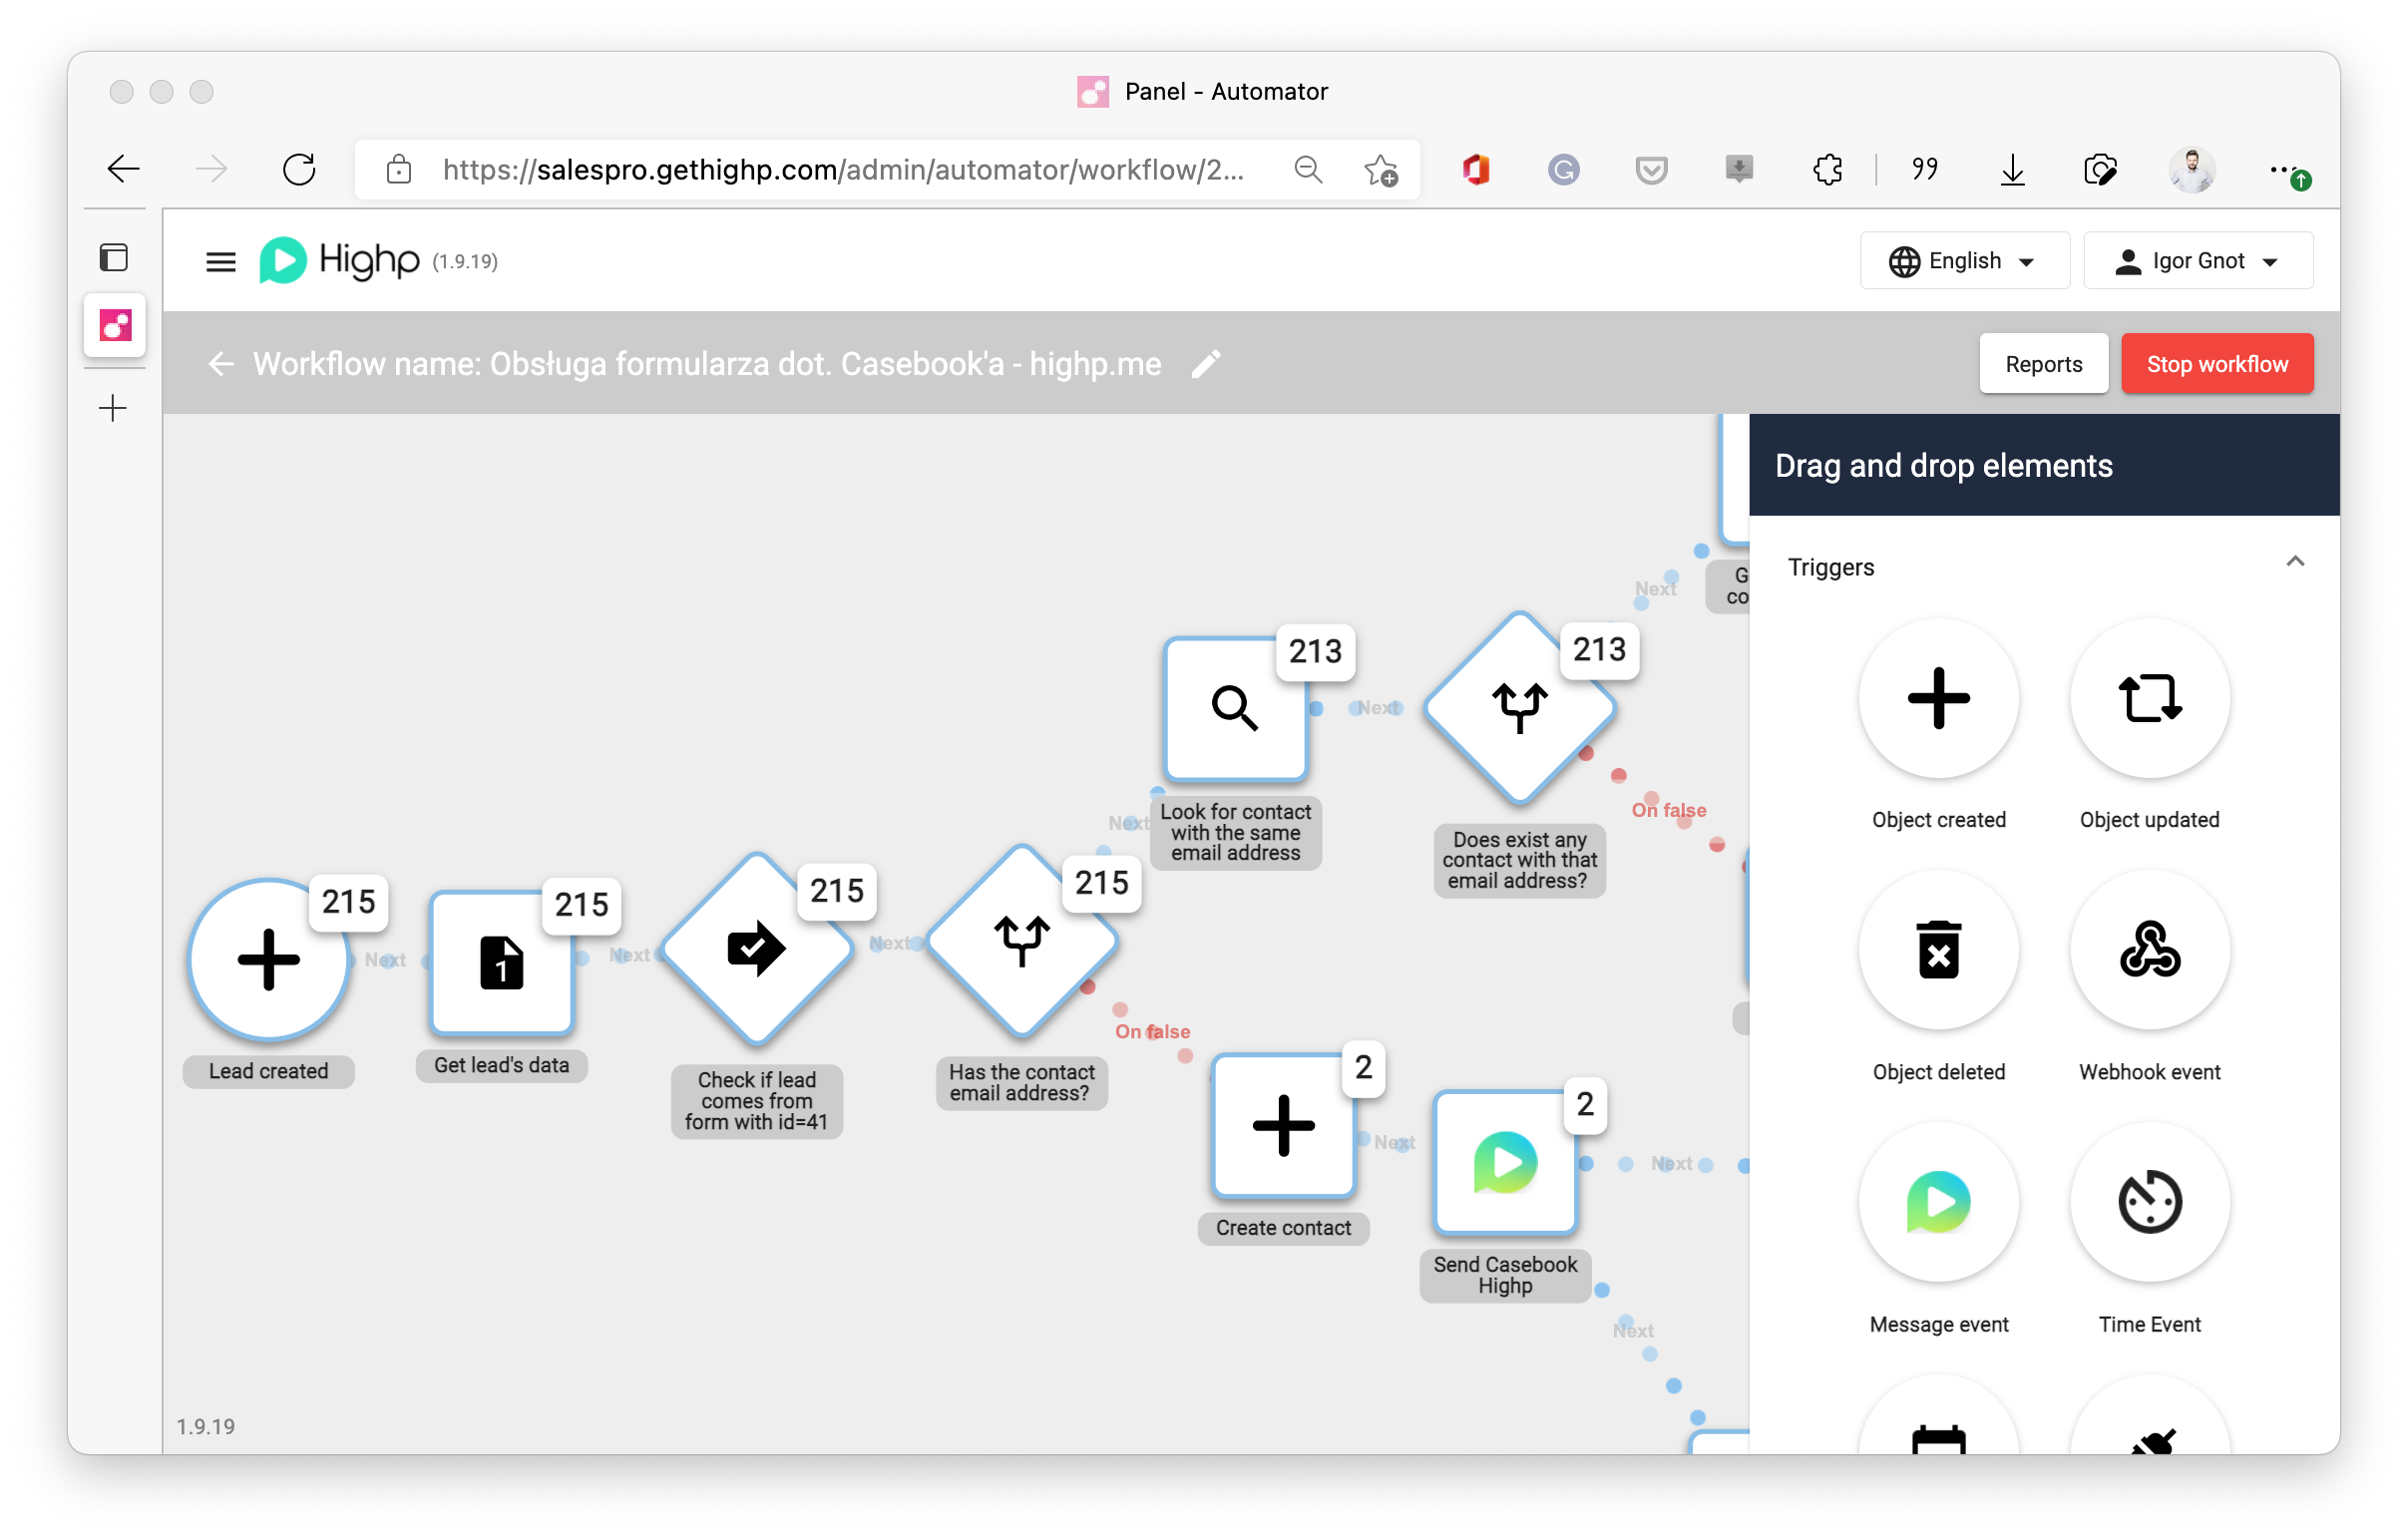Open the Pocket extension icon
Screen dimensions: 2408x1538
click(1651, 170)
